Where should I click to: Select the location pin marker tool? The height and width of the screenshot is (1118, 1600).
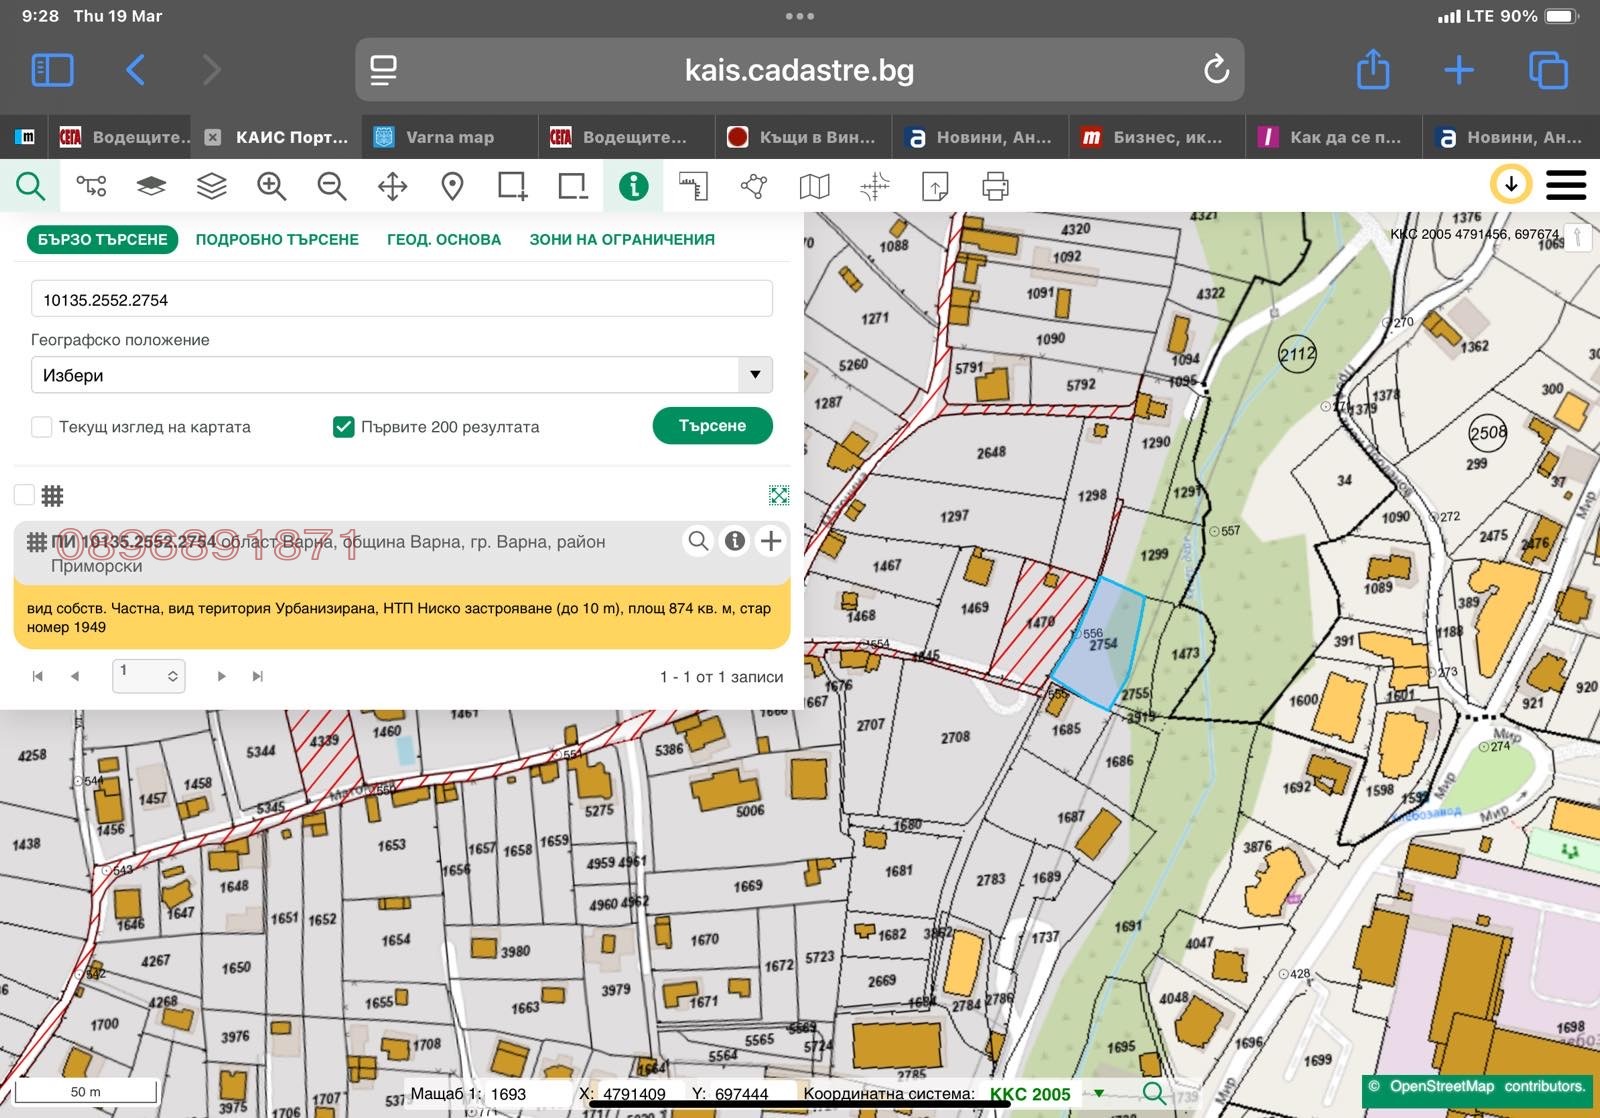pyautogui.click(x=452, y=186)
